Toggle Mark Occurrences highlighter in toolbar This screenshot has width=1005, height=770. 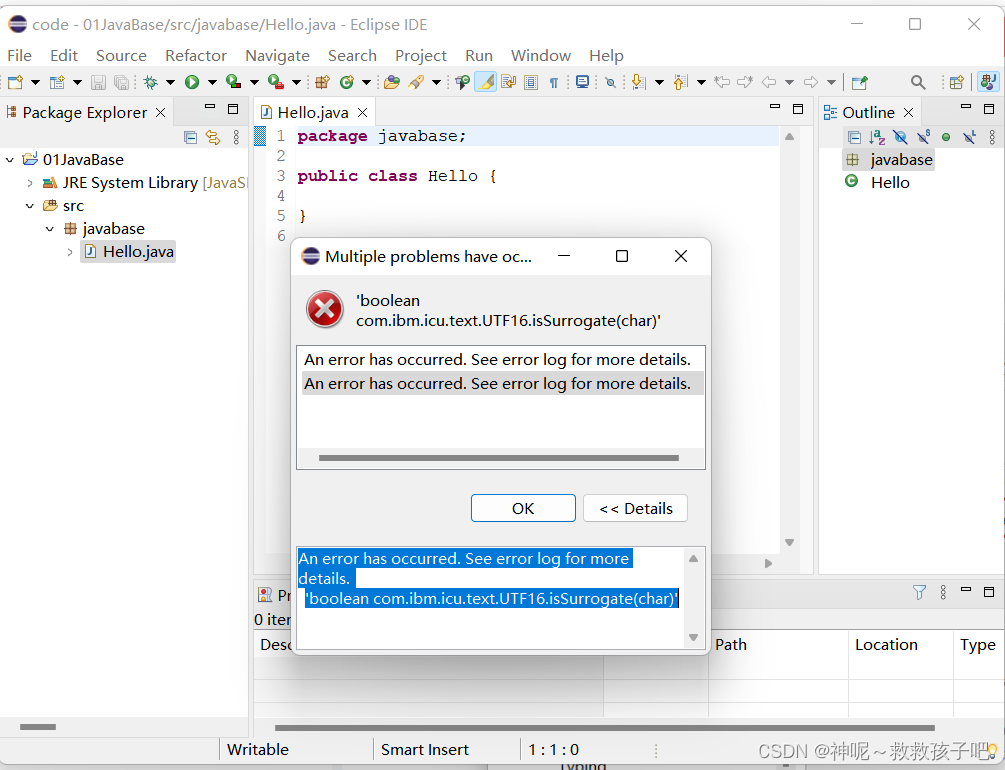pos(485,82)
